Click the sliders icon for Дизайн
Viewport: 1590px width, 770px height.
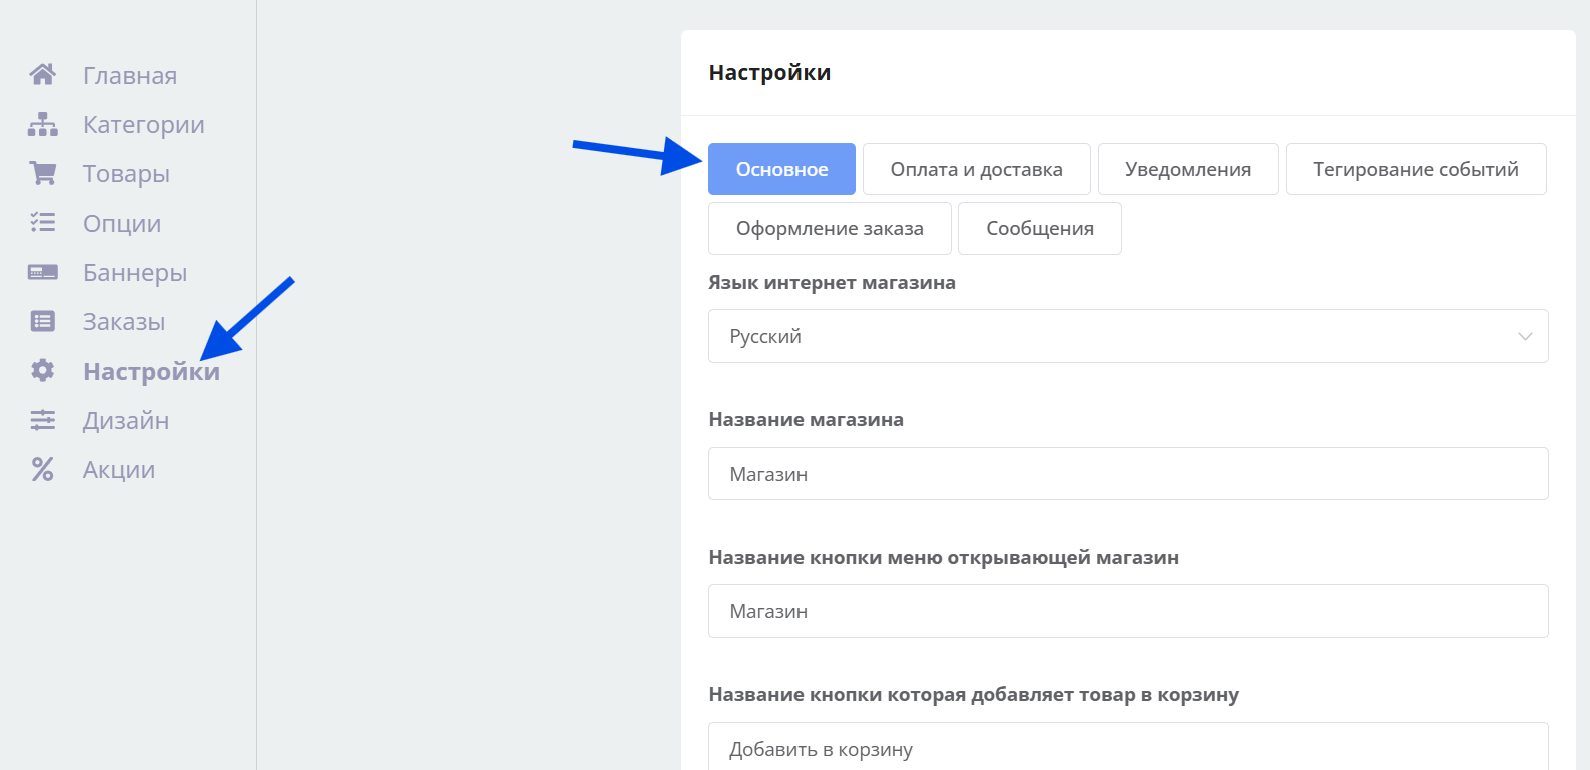42,420
